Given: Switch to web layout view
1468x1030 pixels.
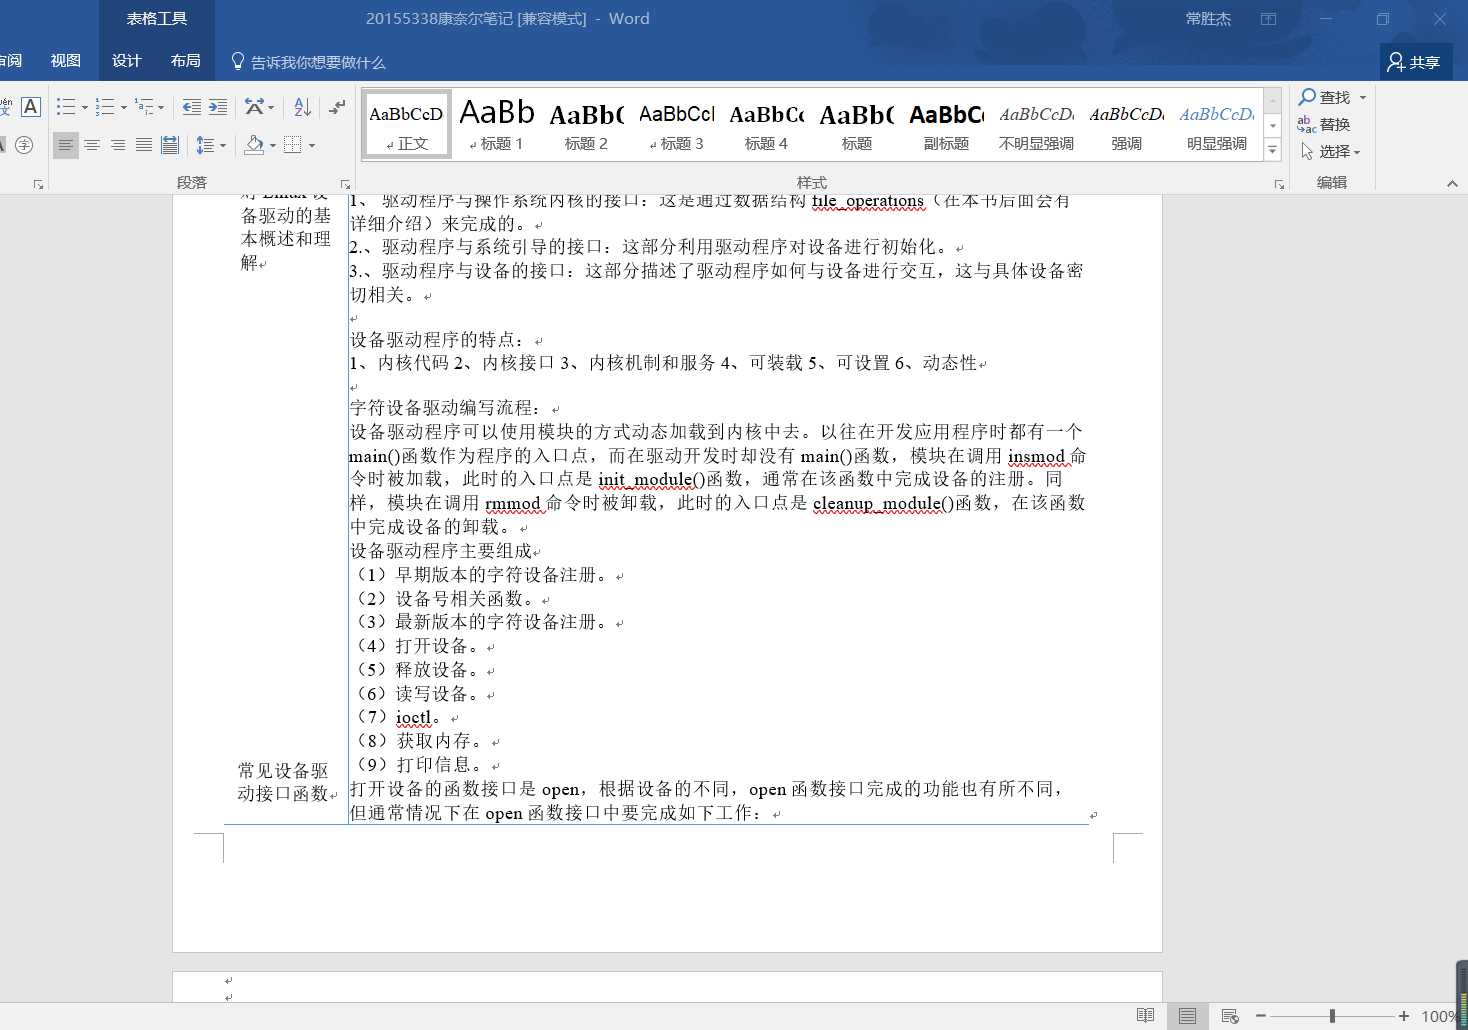Looking at the screenshot, I should [1230, 1016].
